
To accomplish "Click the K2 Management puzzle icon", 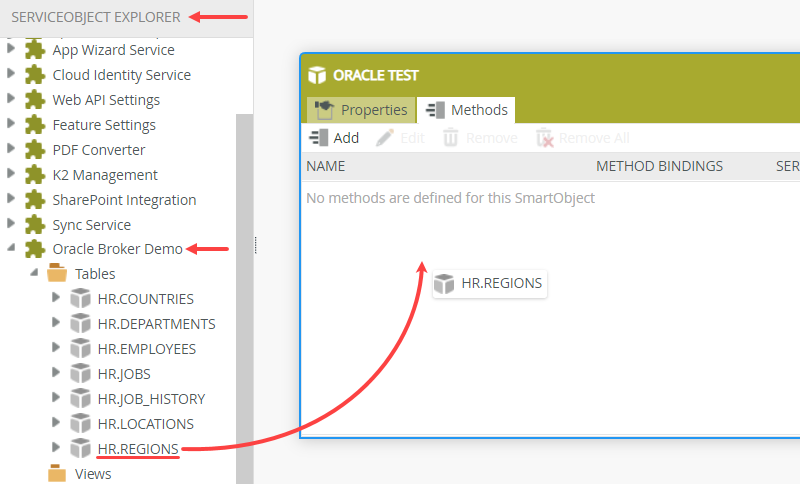I will [x=35, y=175].
